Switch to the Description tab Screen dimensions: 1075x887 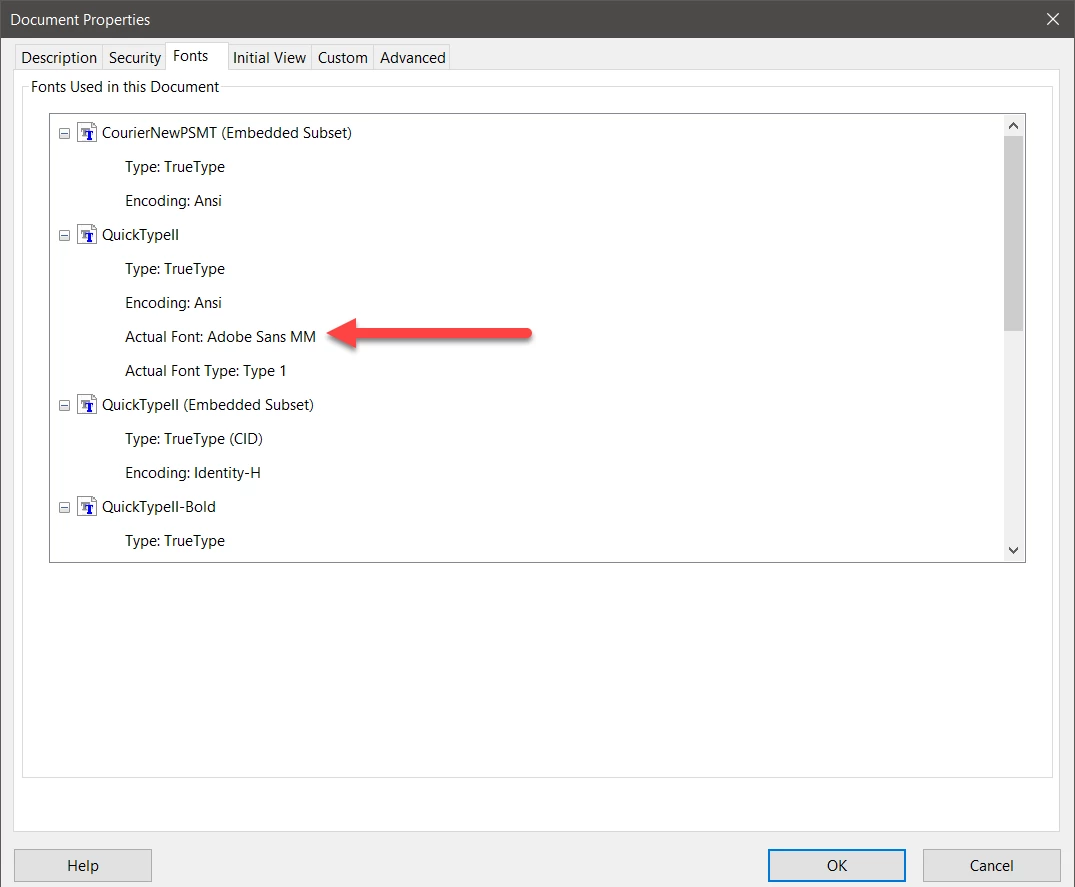coord(59,58)
